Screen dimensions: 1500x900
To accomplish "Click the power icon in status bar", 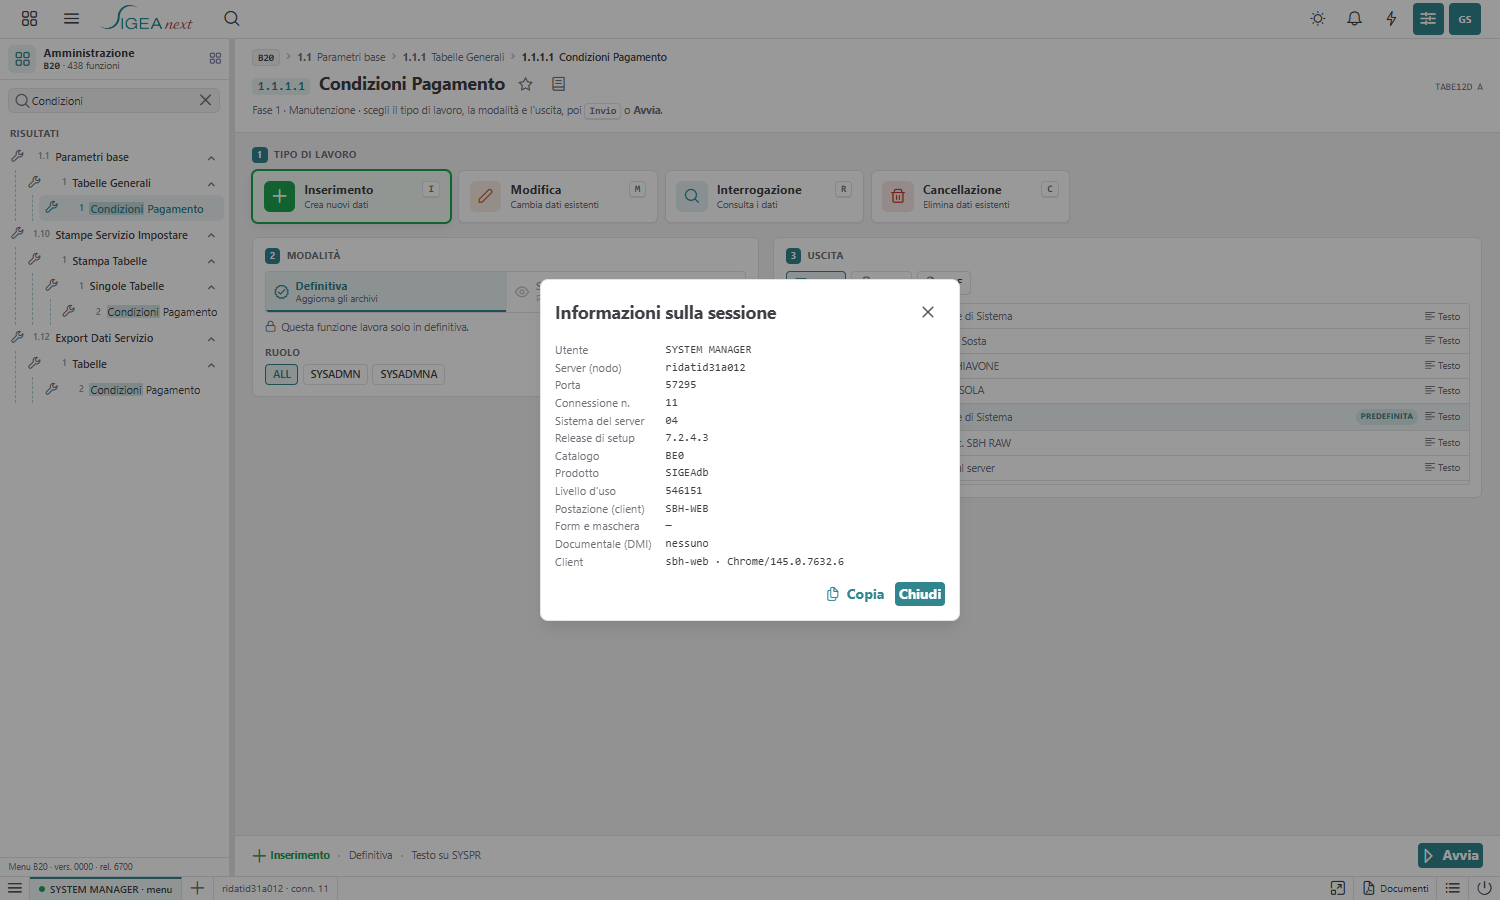I will point(1484,888).
